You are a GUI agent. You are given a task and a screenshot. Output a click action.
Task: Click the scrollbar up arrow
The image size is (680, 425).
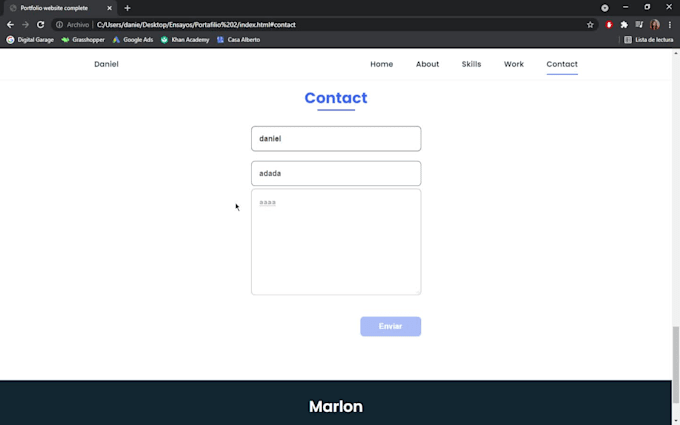pos(676,53)
